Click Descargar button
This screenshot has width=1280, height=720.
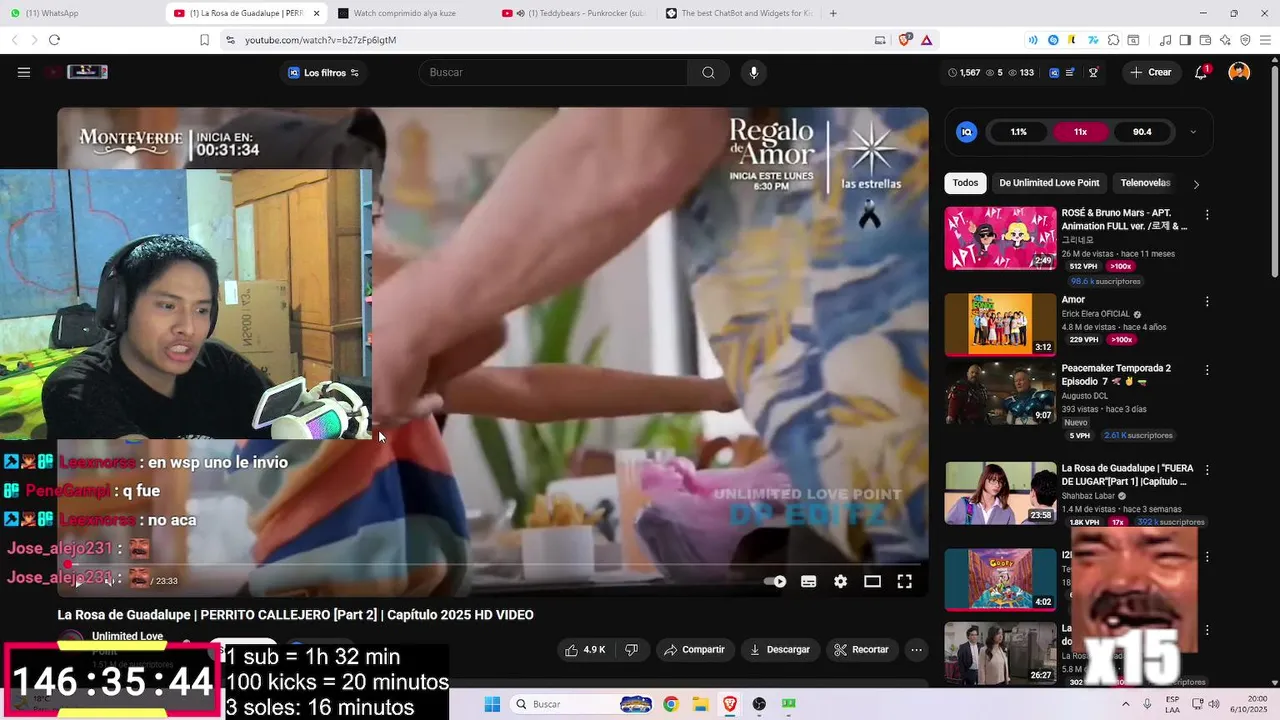pyautogui.click(x=779, y=650)
